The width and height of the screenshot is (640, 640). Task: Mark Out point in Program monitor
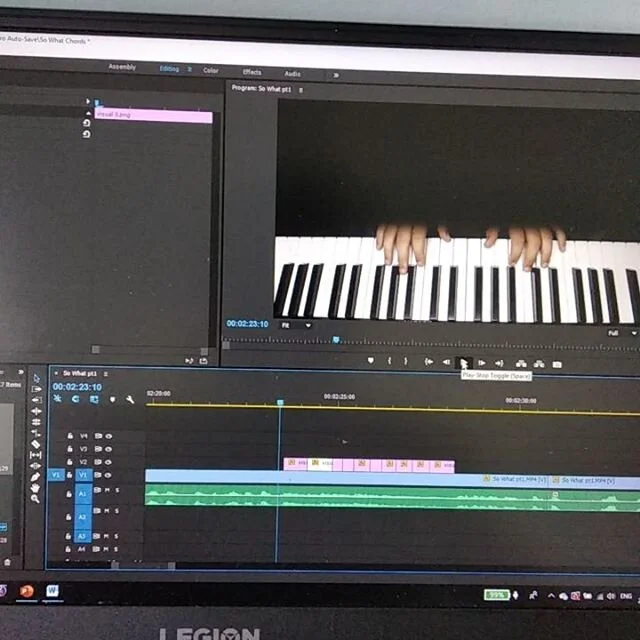[405, 361]
